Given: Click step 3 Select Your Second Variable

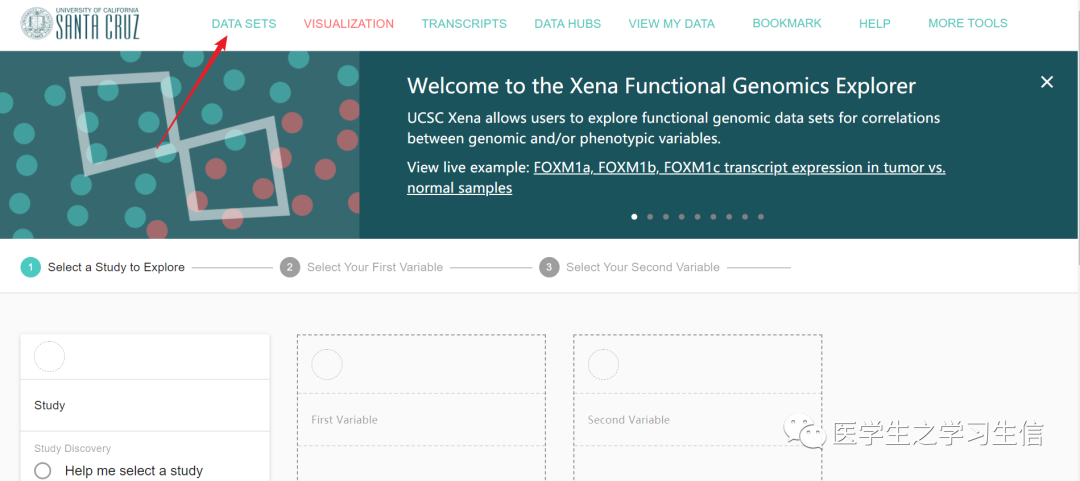Looking at the screenshot, I should [630, 267].
